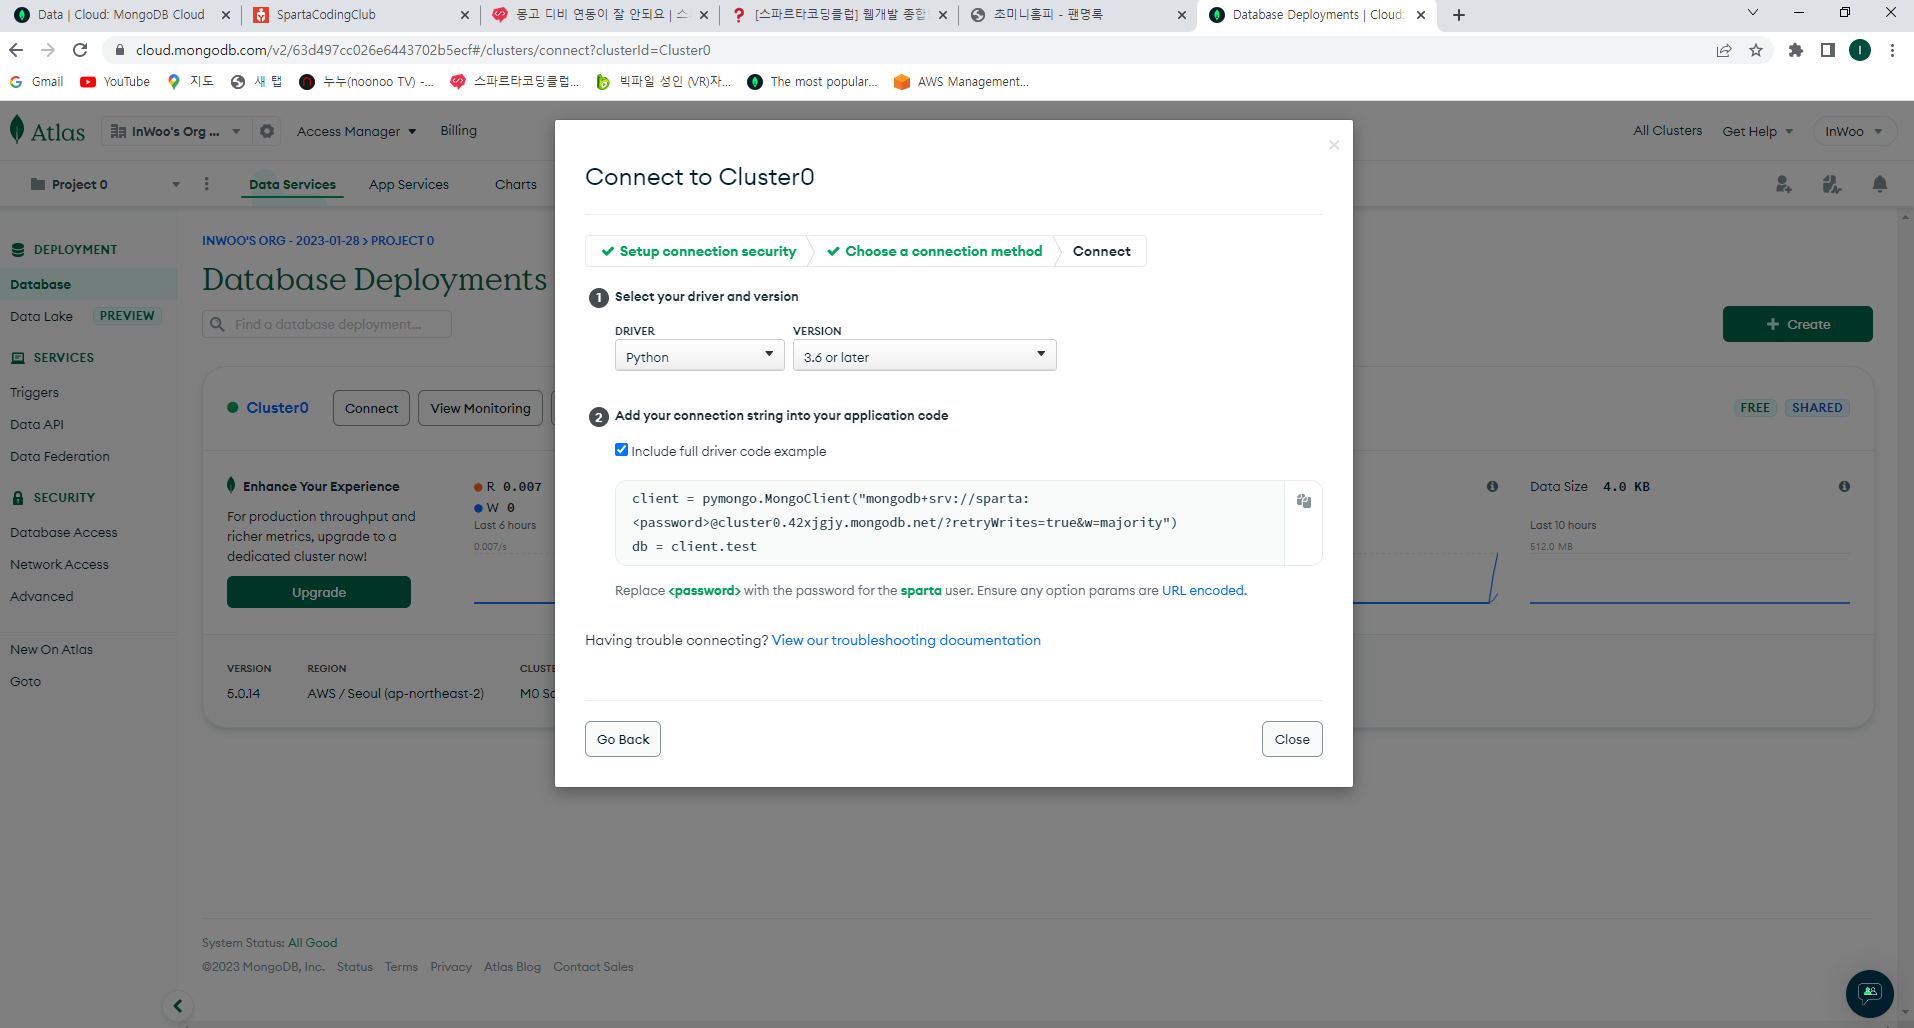Click the Cluster0 cluster name link
The image size is (1914, 1028).
[x=277, y=408]
